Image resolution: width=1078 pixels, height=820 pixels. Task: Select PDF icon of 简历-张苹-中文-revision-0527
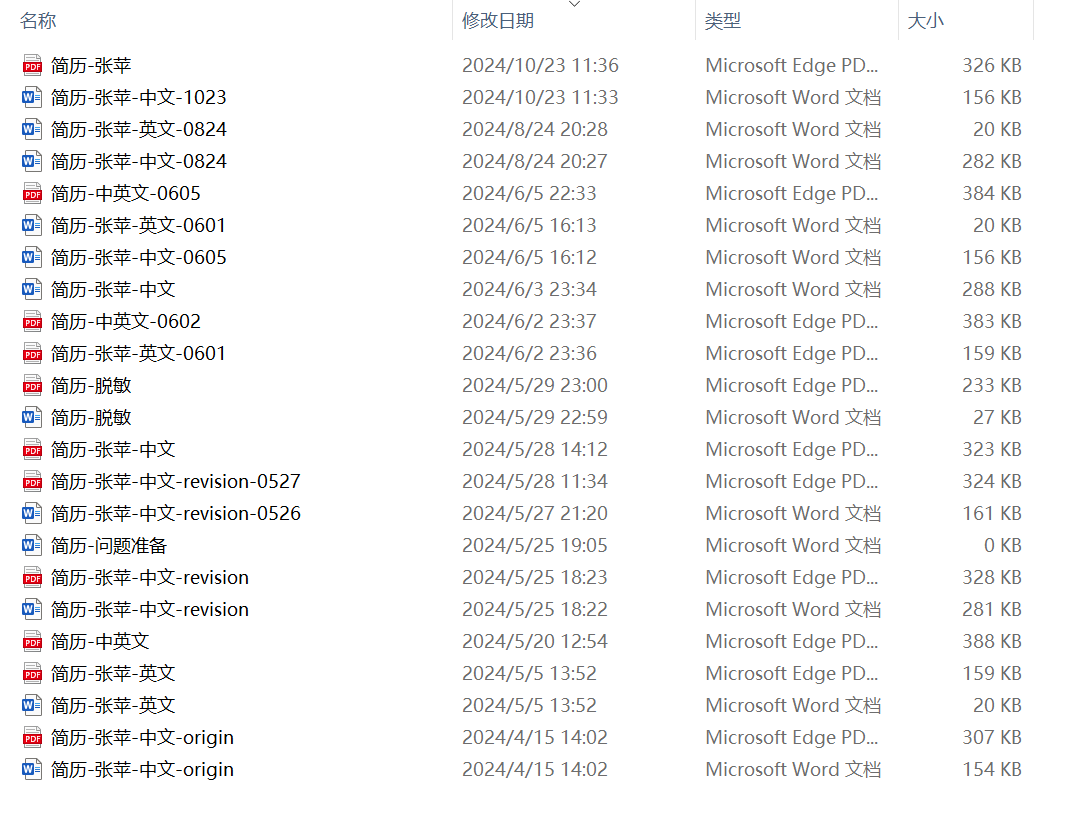pos(32,482)
